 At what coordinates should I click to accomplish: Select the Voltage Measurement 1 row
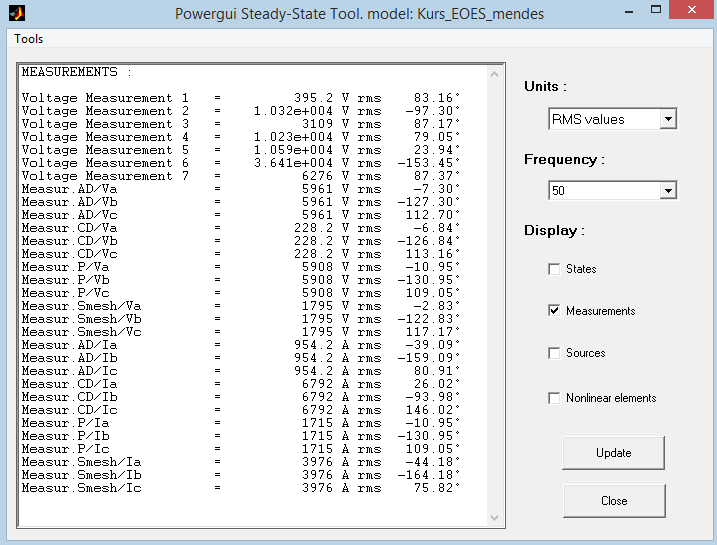tap(241, 98)
